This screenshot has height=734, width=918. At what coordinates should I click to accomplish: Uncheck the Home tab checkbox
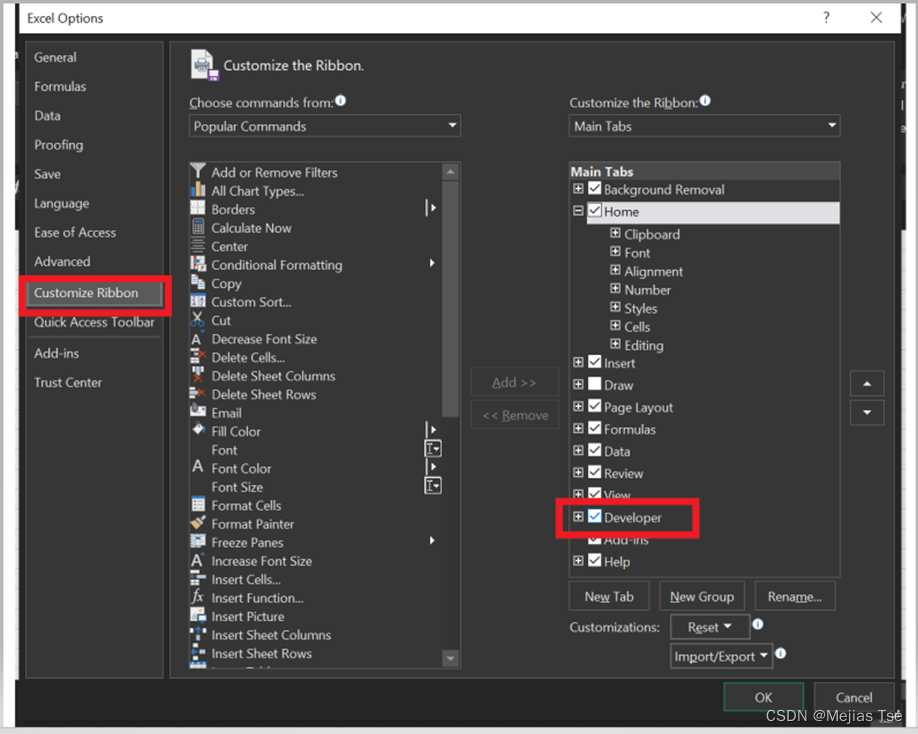click(x=595, y=210)
